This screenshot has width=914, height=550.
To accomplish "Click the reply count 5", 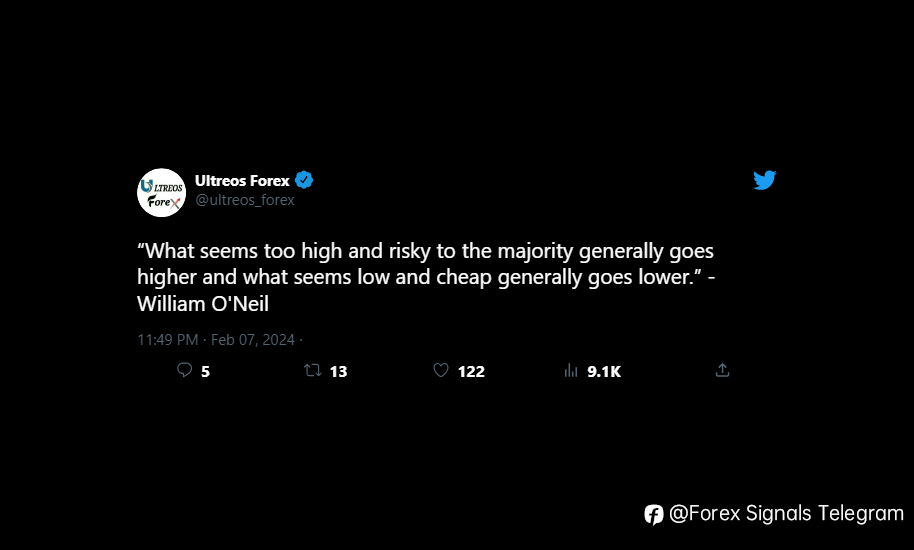I will (205, 372).
